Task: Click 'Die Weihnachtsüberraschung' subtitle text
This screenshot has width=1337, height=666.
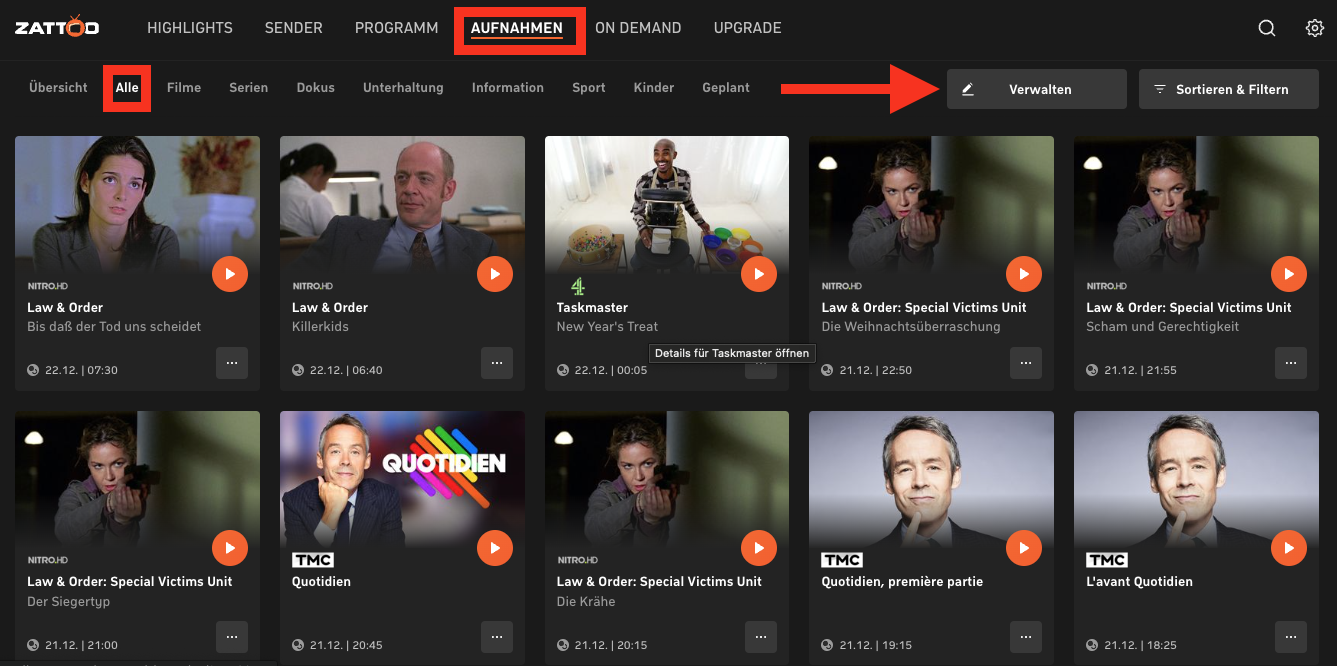Action: (911, 327)
